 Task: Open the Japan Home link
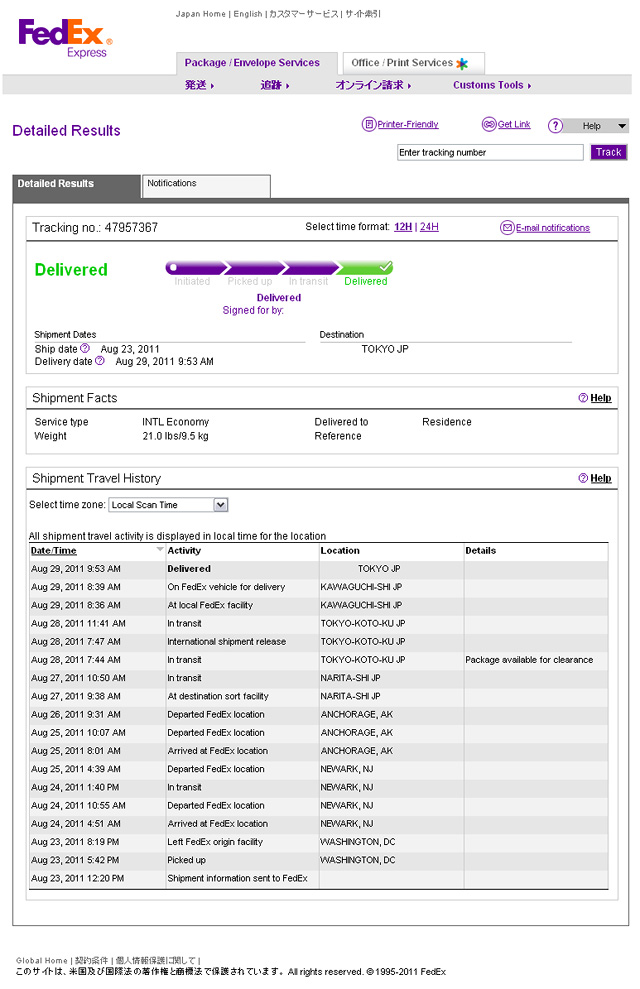click(x=201, y=14)
